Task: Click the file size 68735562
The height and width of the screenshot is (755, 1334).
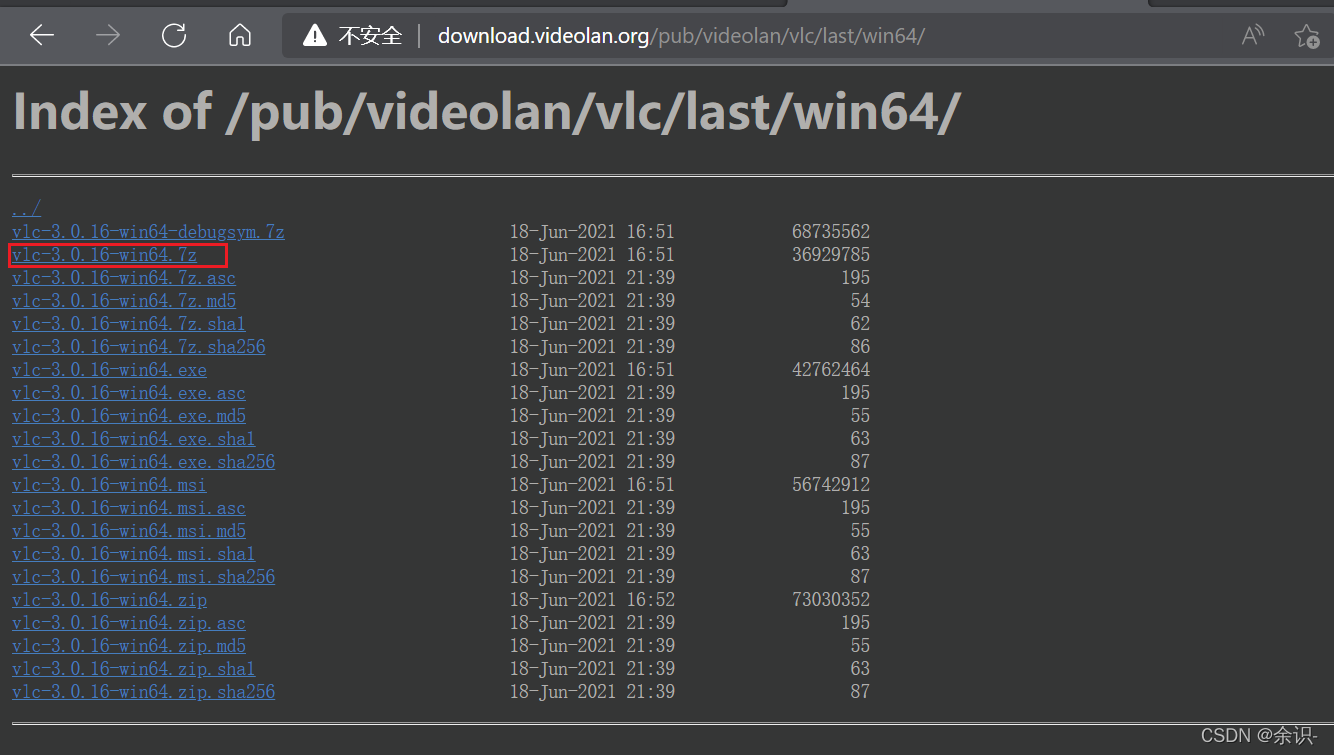Action: point(831,231)
